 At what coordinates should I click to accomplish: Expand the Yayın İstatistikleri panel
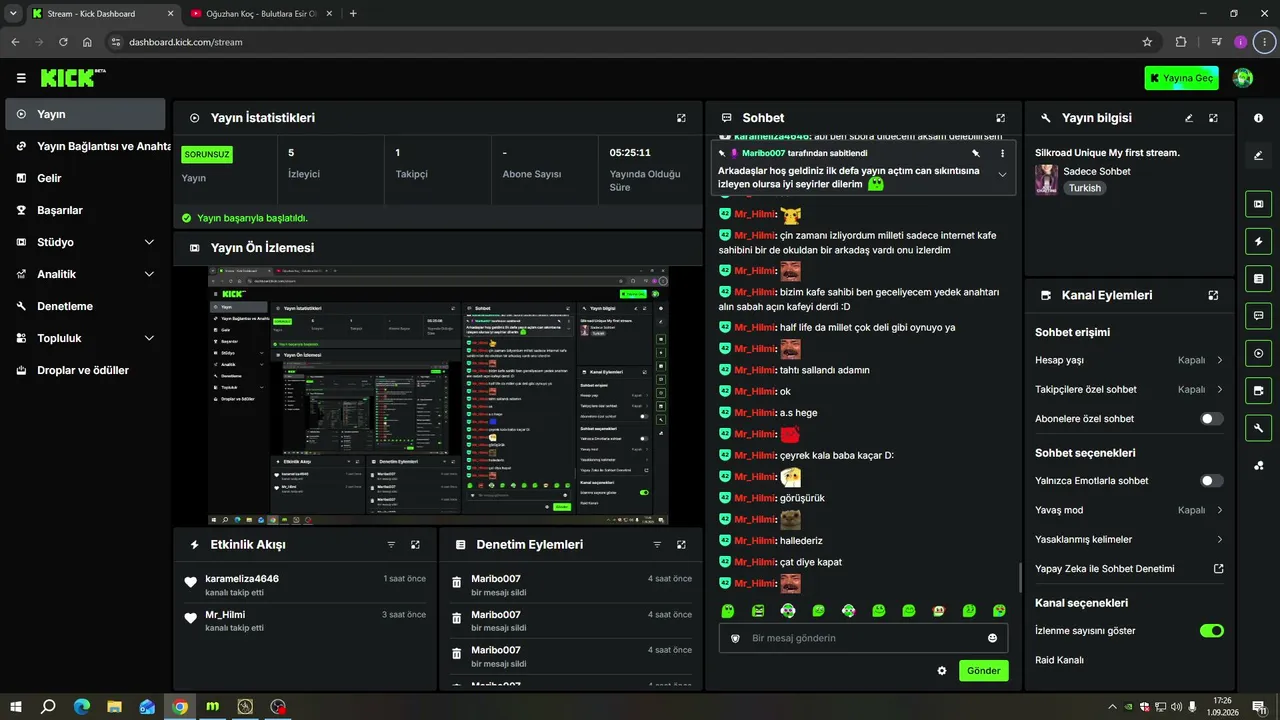point(681,118)
